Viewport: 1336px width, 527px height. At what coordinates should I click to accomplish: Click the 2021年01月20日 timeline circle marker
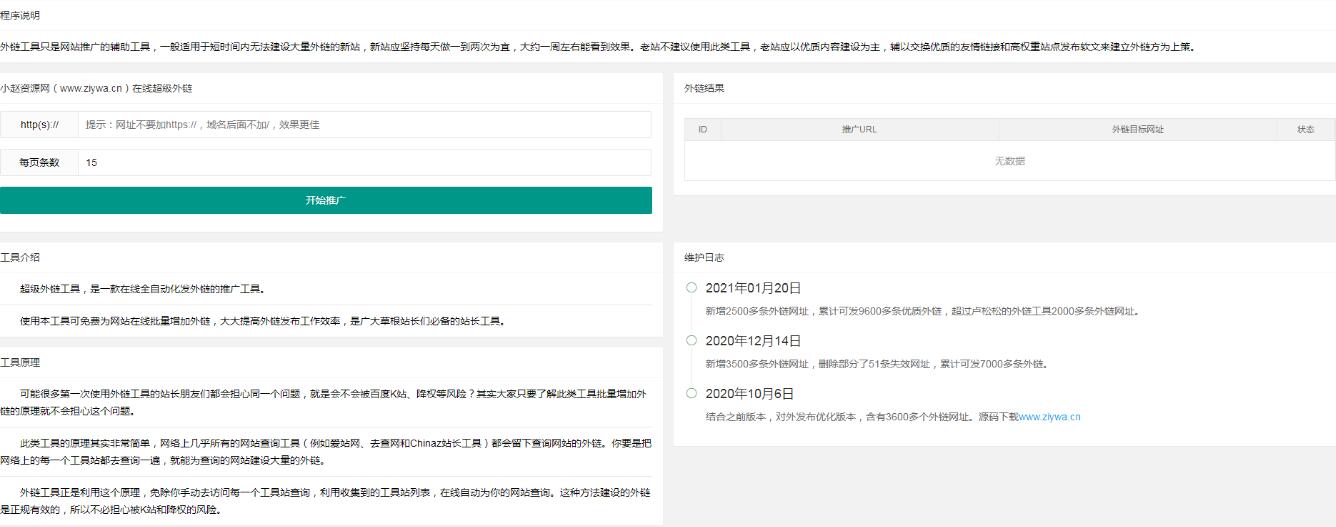click(691, 288)
